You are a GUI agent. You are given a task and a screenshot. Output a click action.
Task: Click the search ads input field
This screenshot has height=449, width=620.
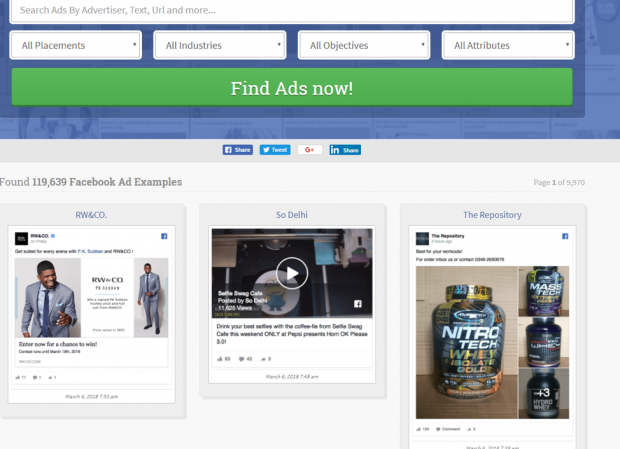coord(292,11)
